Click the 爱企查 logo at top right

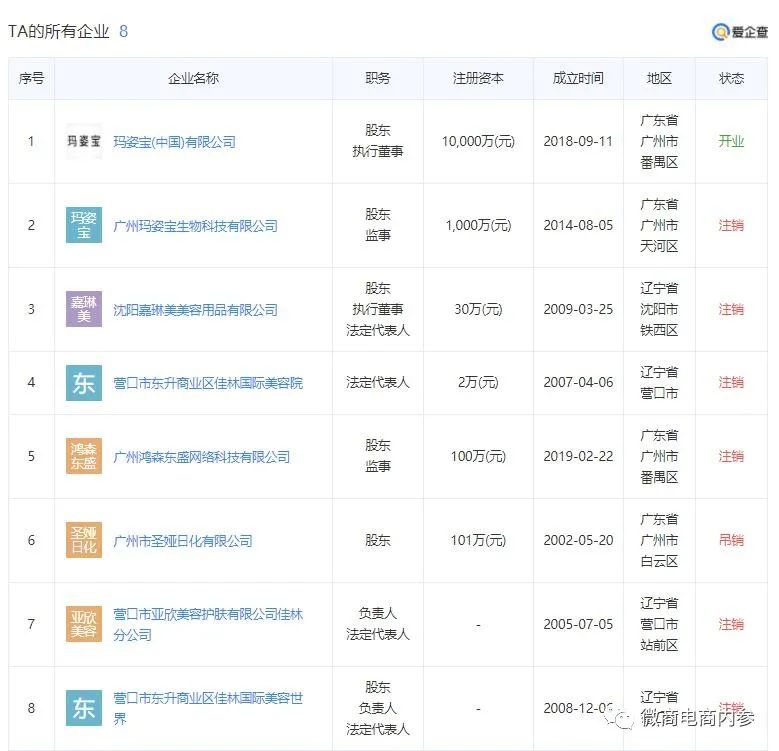tap(740, 32)
